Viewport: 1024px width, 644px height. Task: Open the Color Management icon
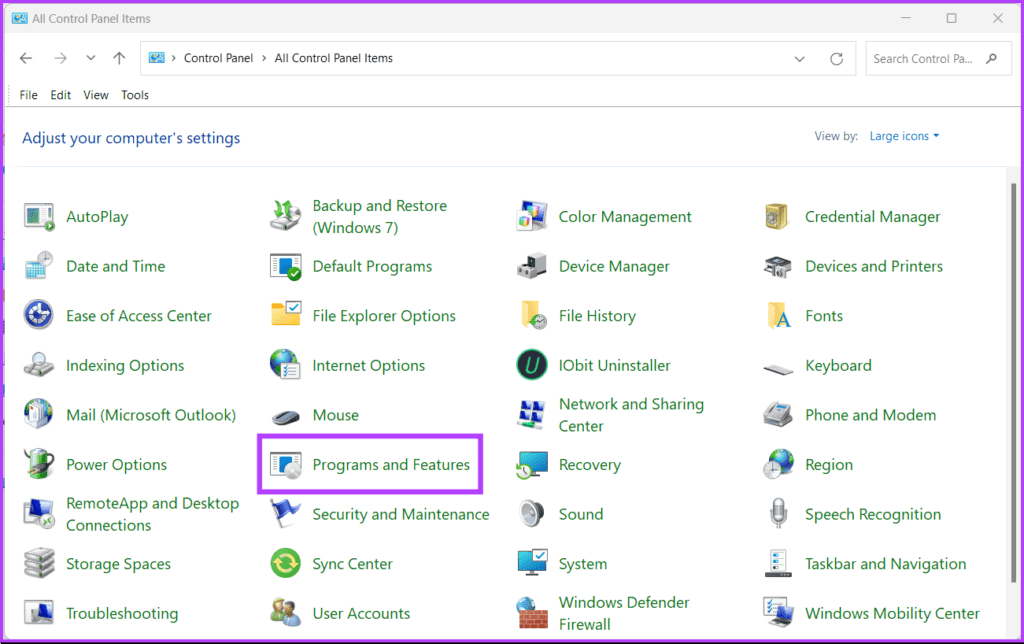point(532,217)
